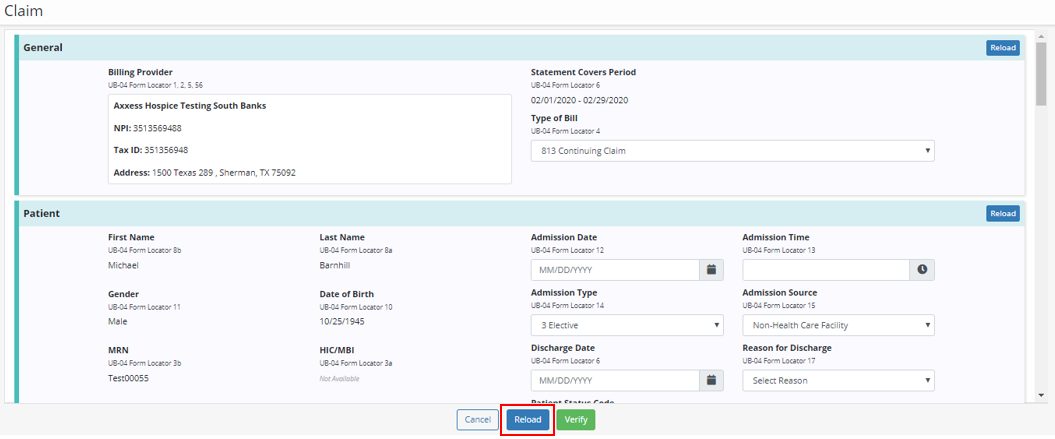Click the scrollbar down arrow
The image size is (1055, 439).
coord(1040,396)
